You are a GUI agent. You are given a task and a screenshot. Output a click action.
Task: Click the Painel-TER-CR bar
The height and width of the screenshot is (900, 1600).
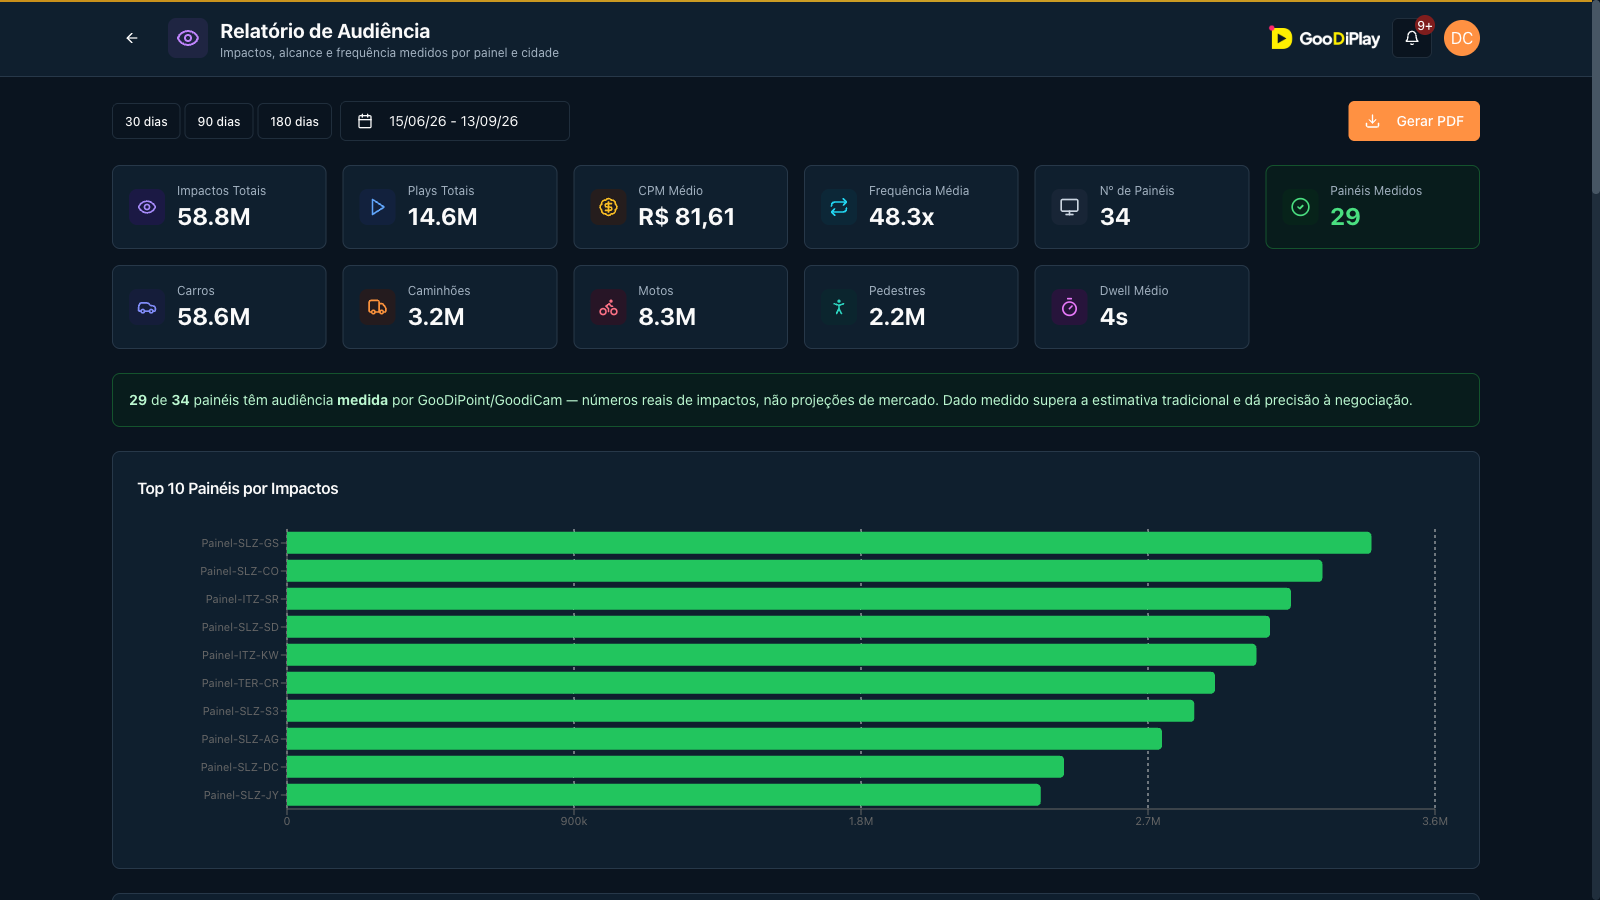tap(751, 683)
